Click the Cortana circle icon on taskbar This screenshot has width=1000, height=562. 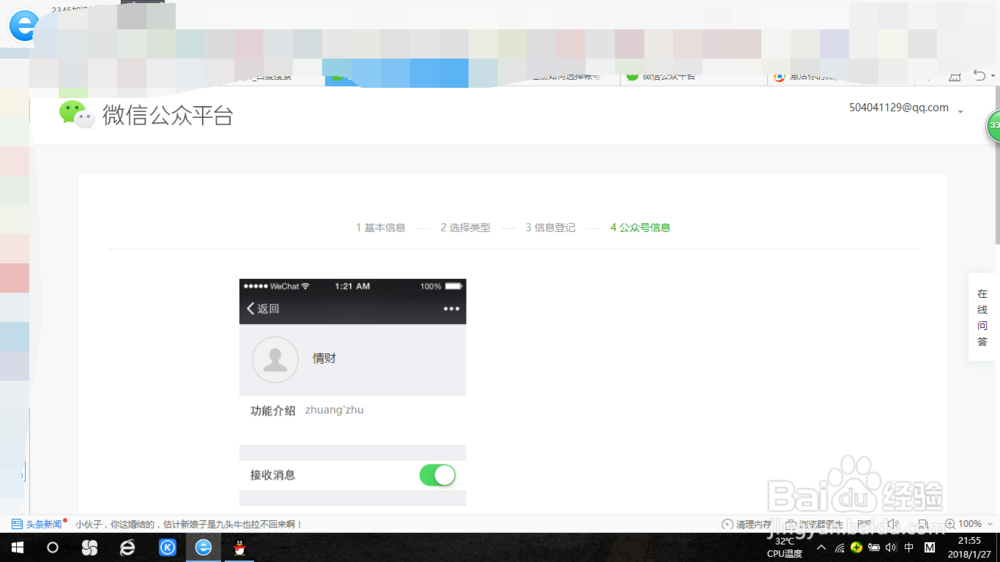53,547
